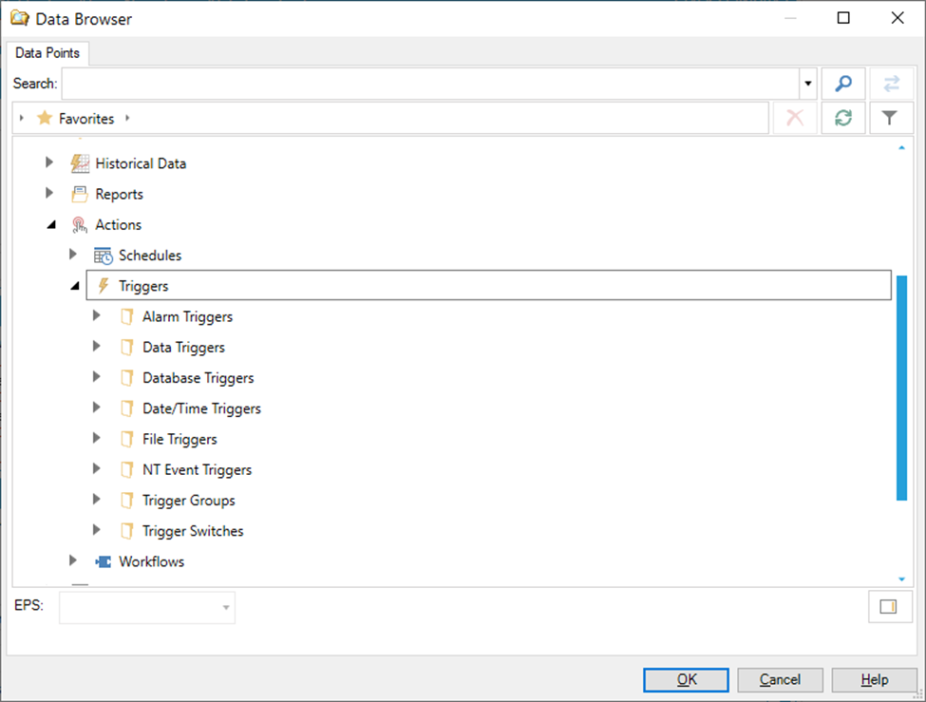Click the green refresh icon

(843, 118)
